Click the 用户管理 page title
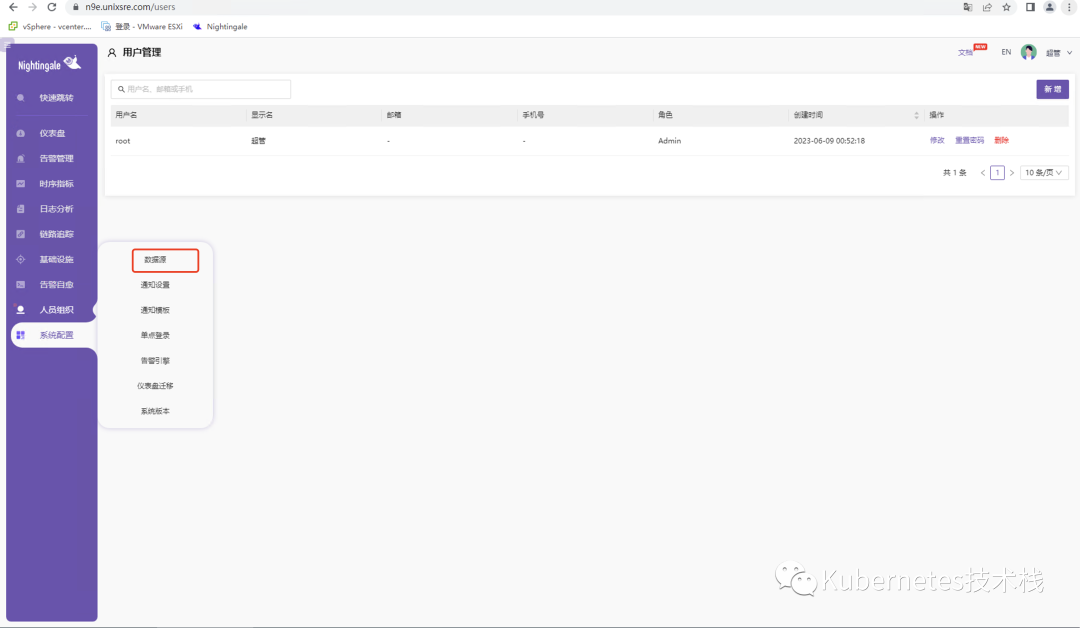The height and width of the screenshot is (628, 1080). (141, 52)
